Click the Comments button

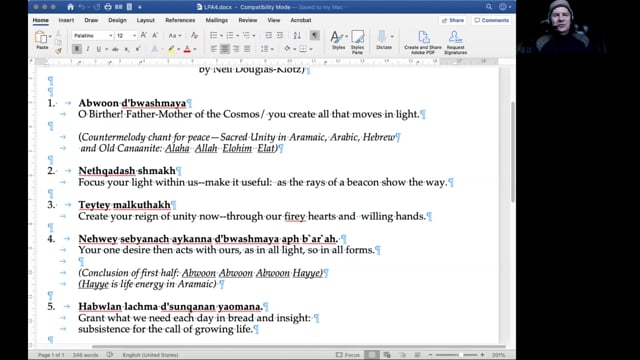pos(491,20)
